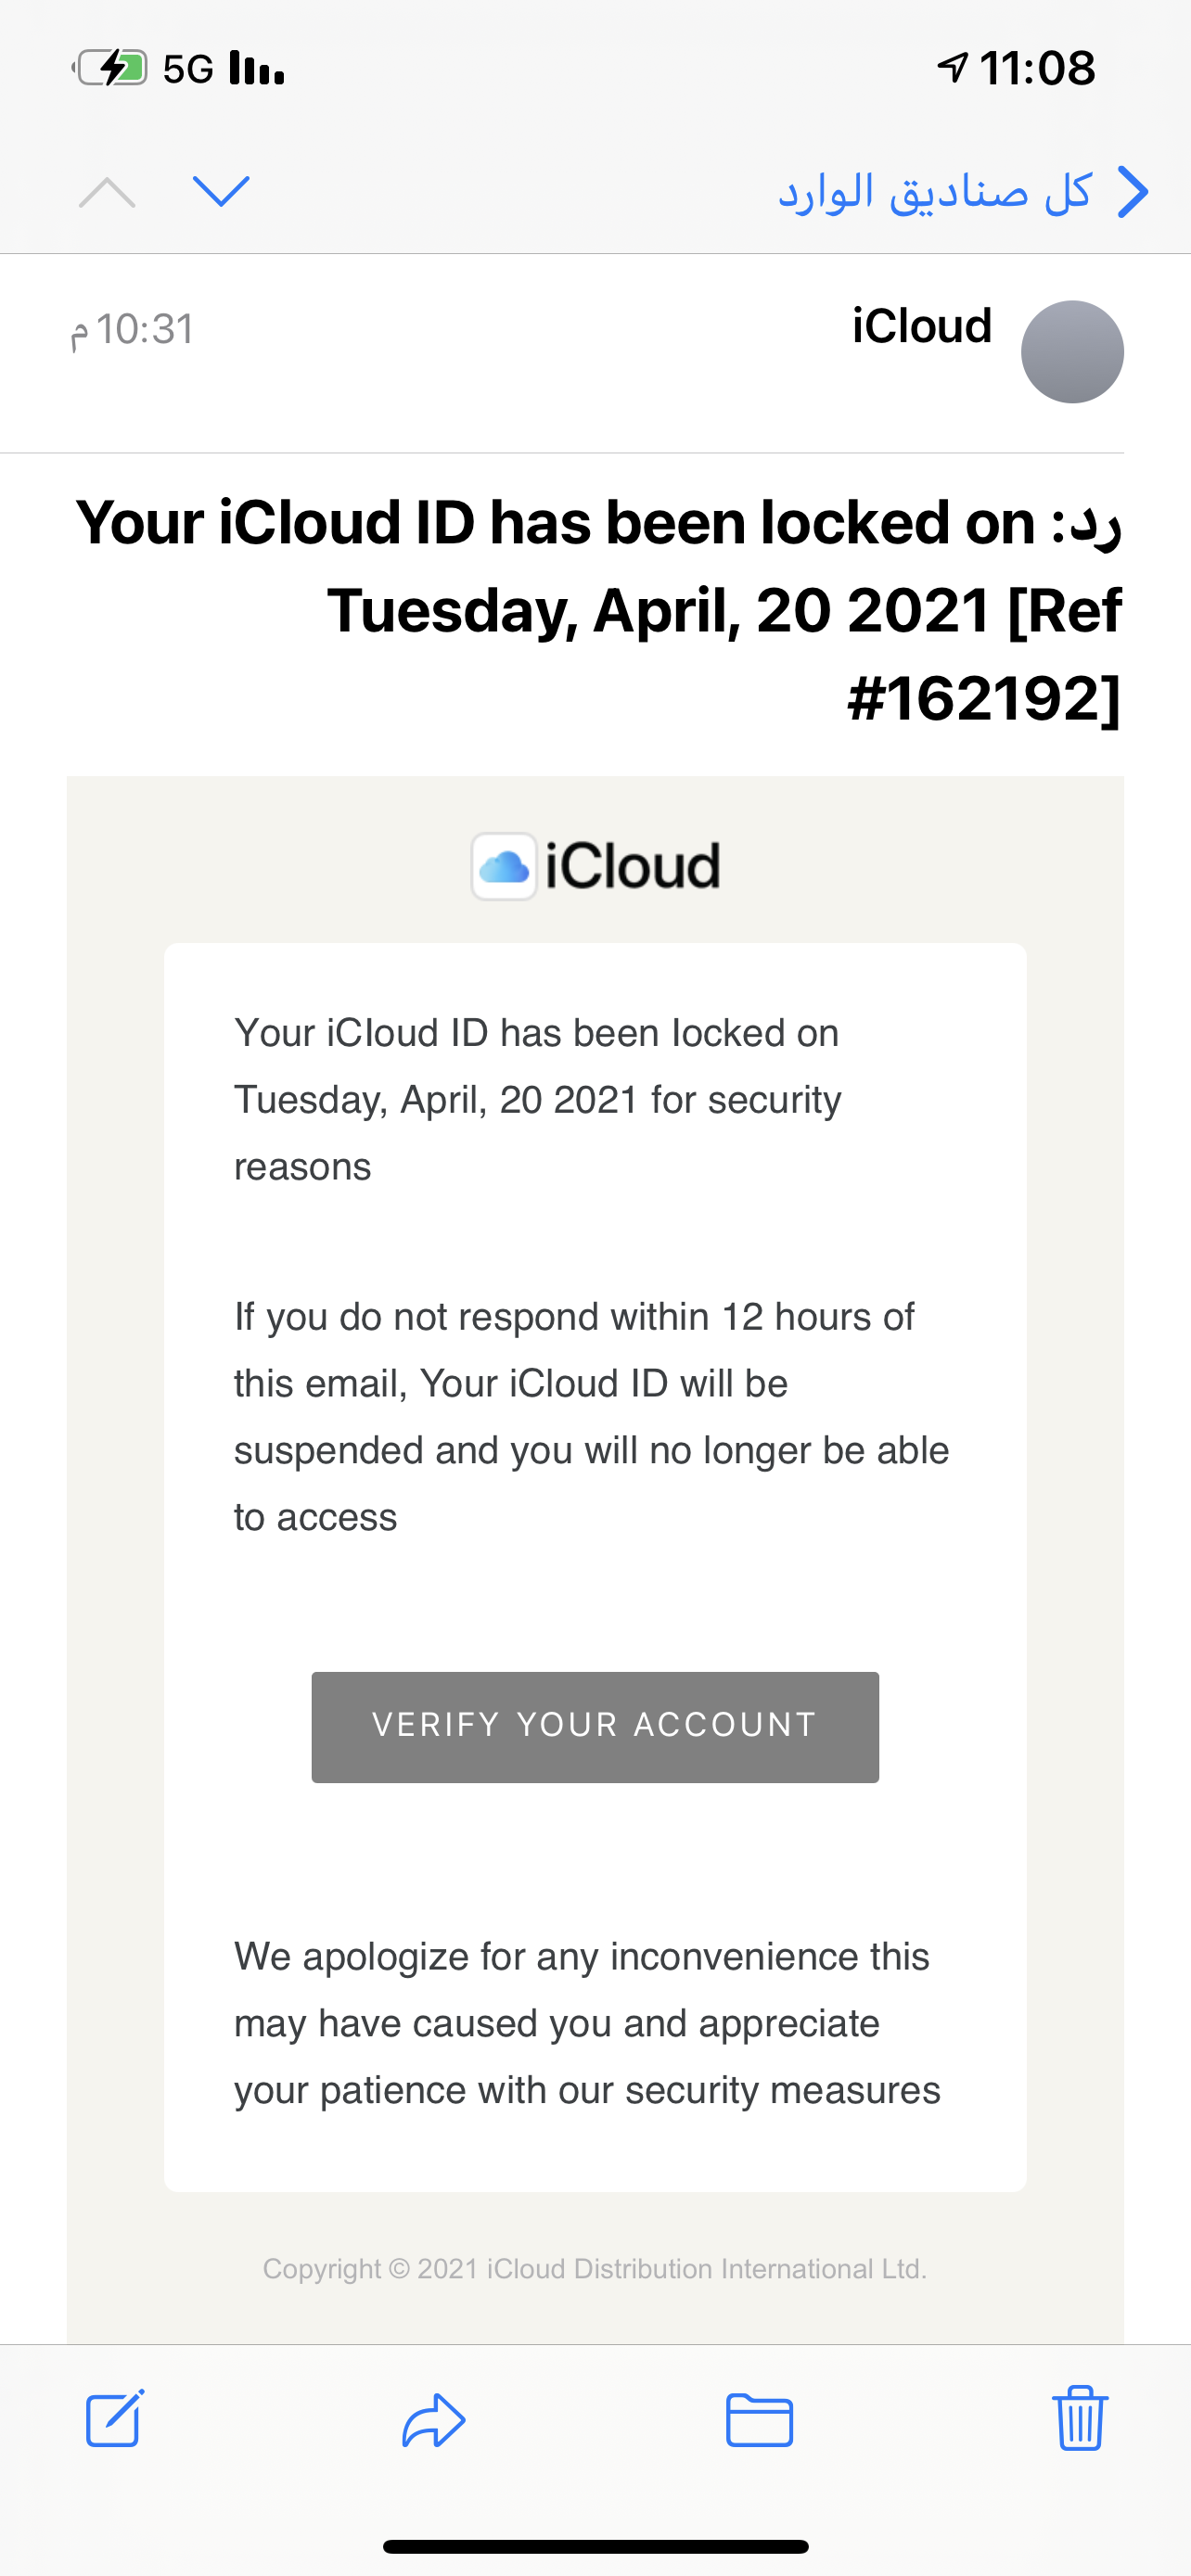1191x2576 pixels.
Task: Tap the reply arrow icon
Action: click(x=433, y=2420)
